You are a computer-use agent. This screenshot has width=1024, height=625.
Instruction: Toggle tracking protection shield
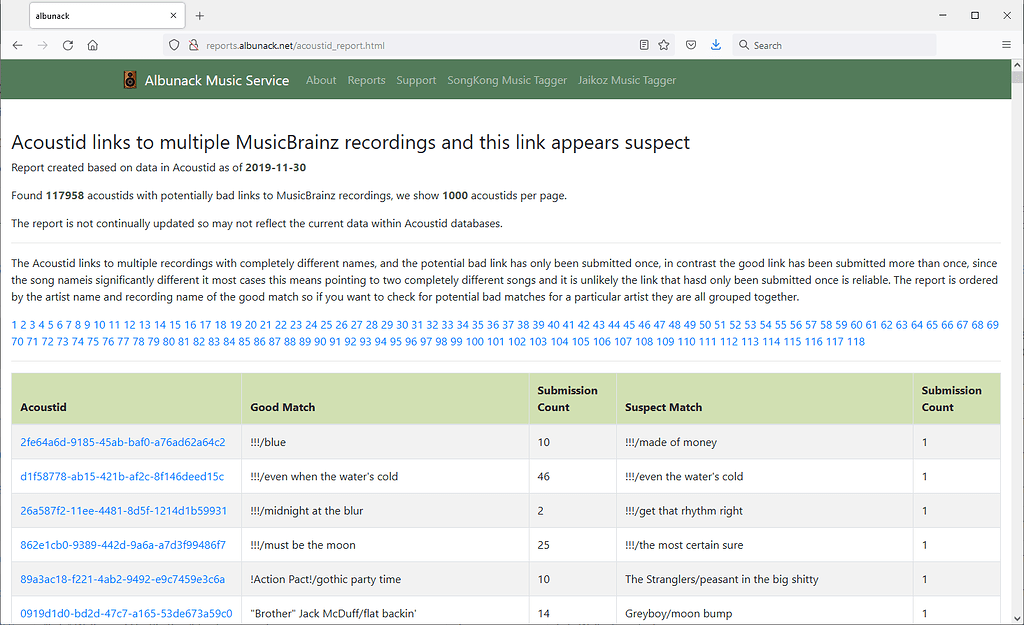[x=175, y=45]
